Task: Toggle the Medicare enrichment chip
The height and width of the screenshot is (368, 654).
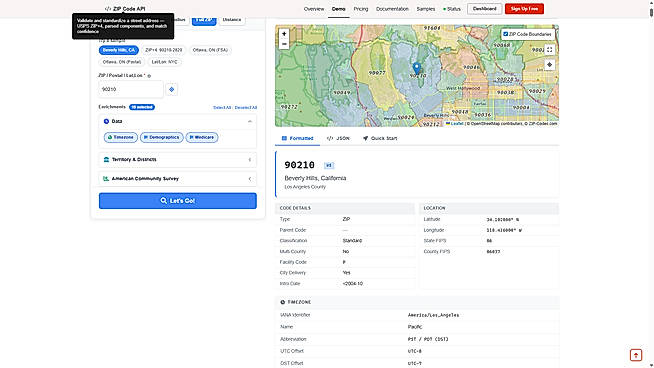Action: pyautogui.click(x=202, y=137)
